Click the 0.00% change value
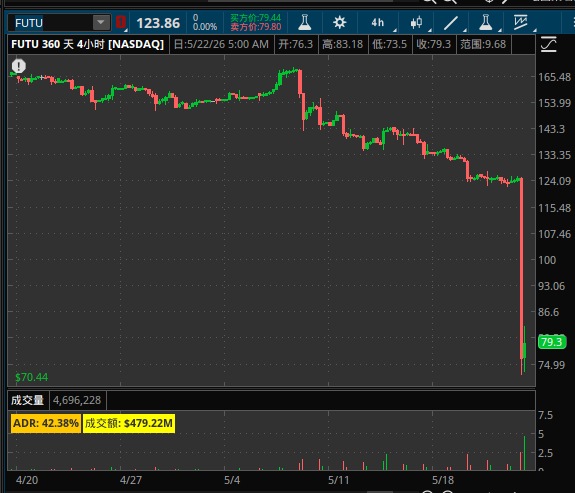Image resolution: width=575 pixels, height=493 pixels. (205, 27)
